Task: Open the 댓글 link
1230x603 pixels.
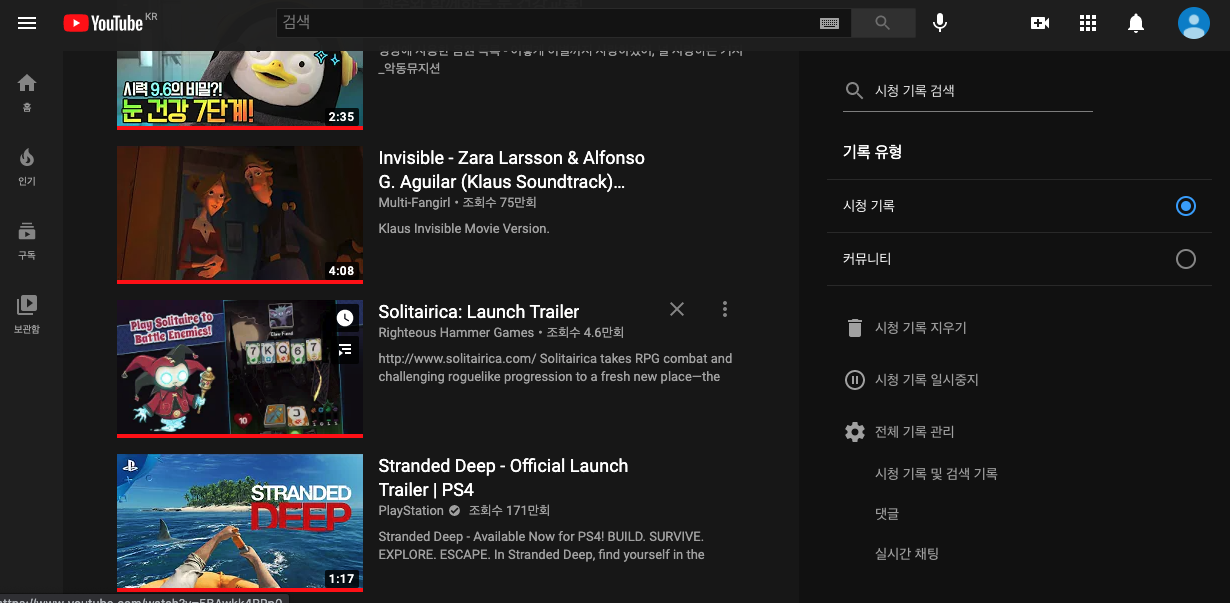Action: [x=887, y=514]
